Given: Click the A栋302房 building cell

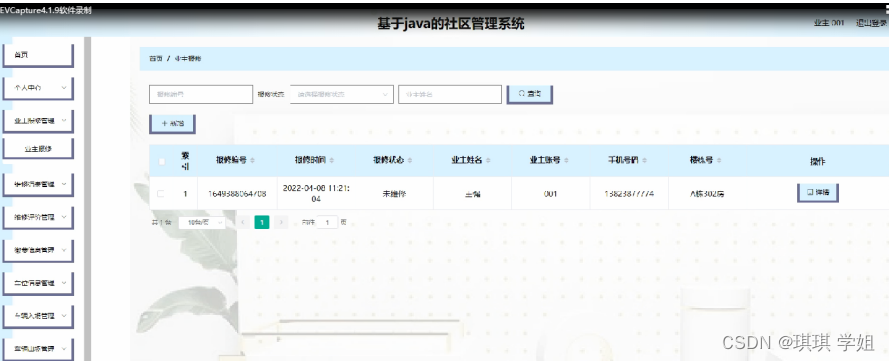Looking at the screenshot, I should [707, 194].
